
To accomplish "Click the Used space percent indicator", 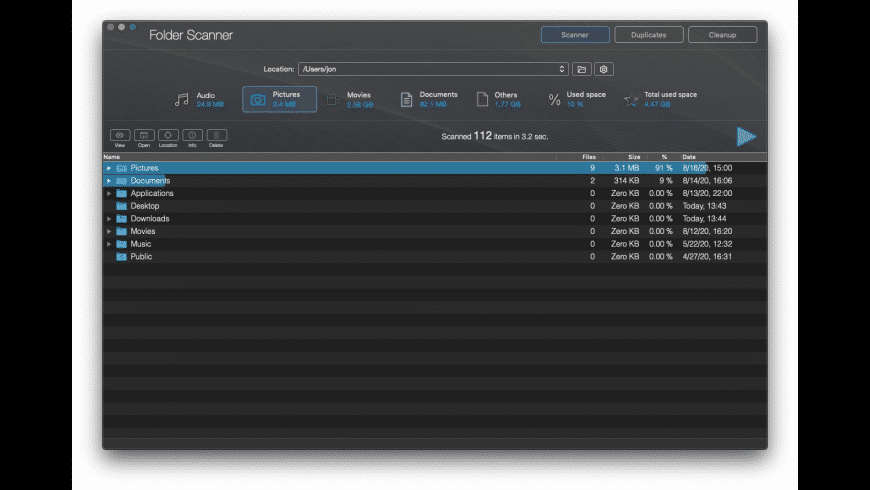I will click(x=576, y=99).
